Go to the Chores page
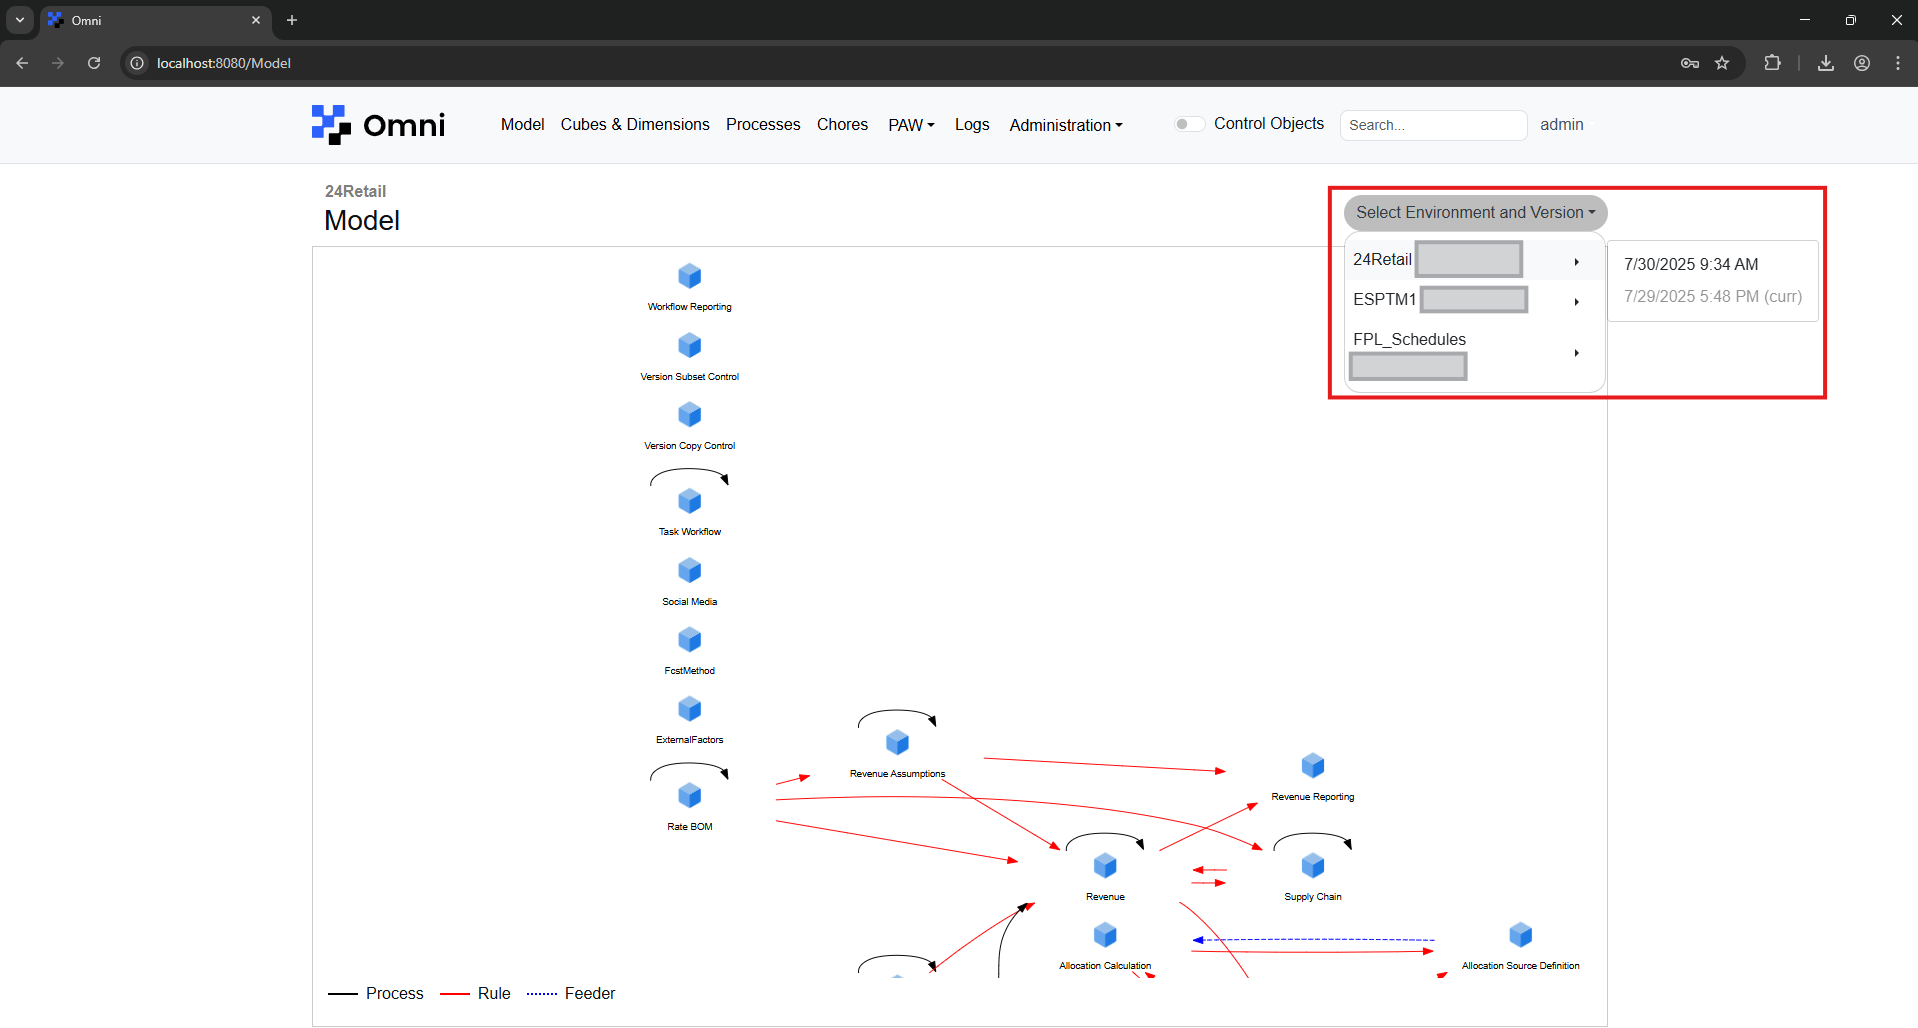Screen dimensions: 1918x1028 (842, 124)
